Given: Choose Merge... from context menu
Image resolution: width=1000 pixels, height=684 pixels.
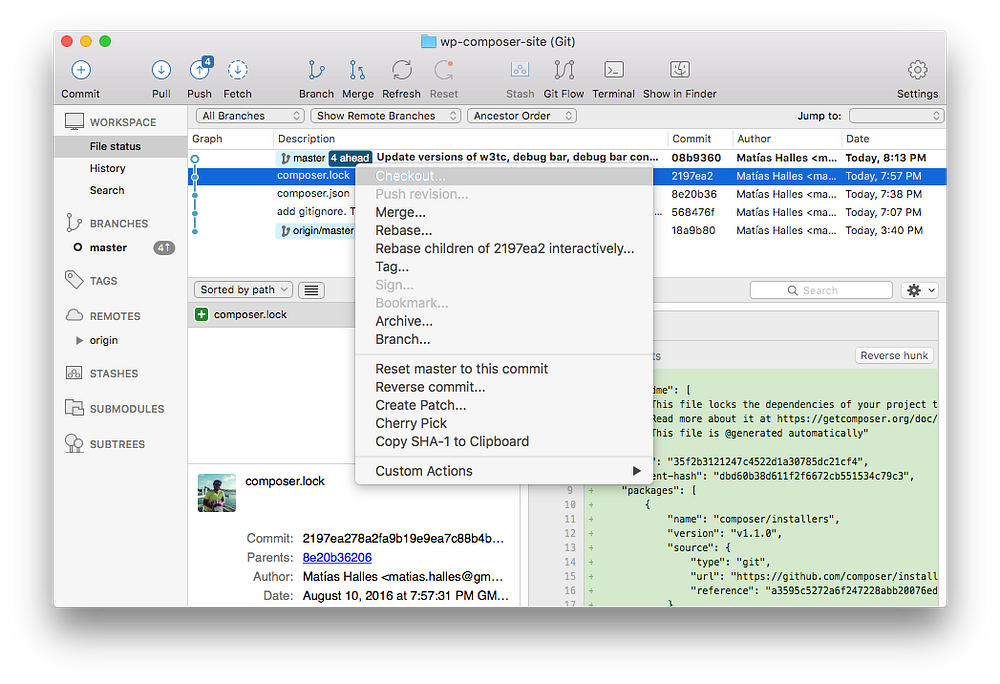Looking at the screenshot, I should coord(503,212).
